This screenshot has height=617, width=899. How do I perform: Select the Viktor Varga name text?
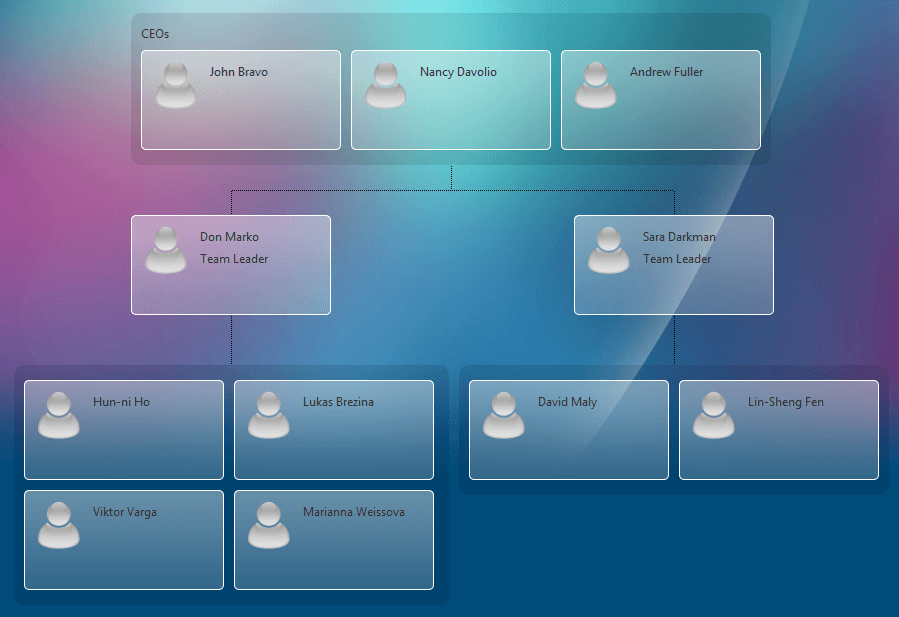[x=124, y=513]
